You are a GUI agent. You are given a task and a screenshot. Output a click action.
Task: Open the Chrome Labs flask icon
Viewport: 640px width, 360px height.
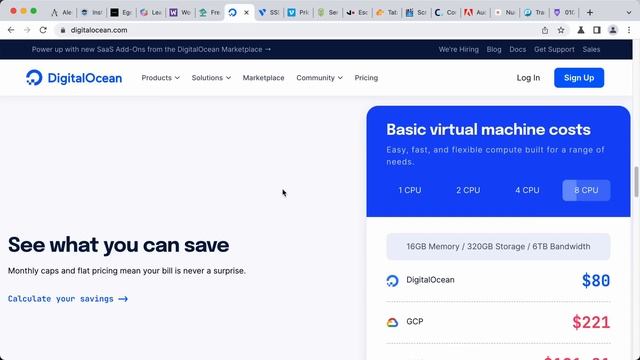(x=581, y=30)
